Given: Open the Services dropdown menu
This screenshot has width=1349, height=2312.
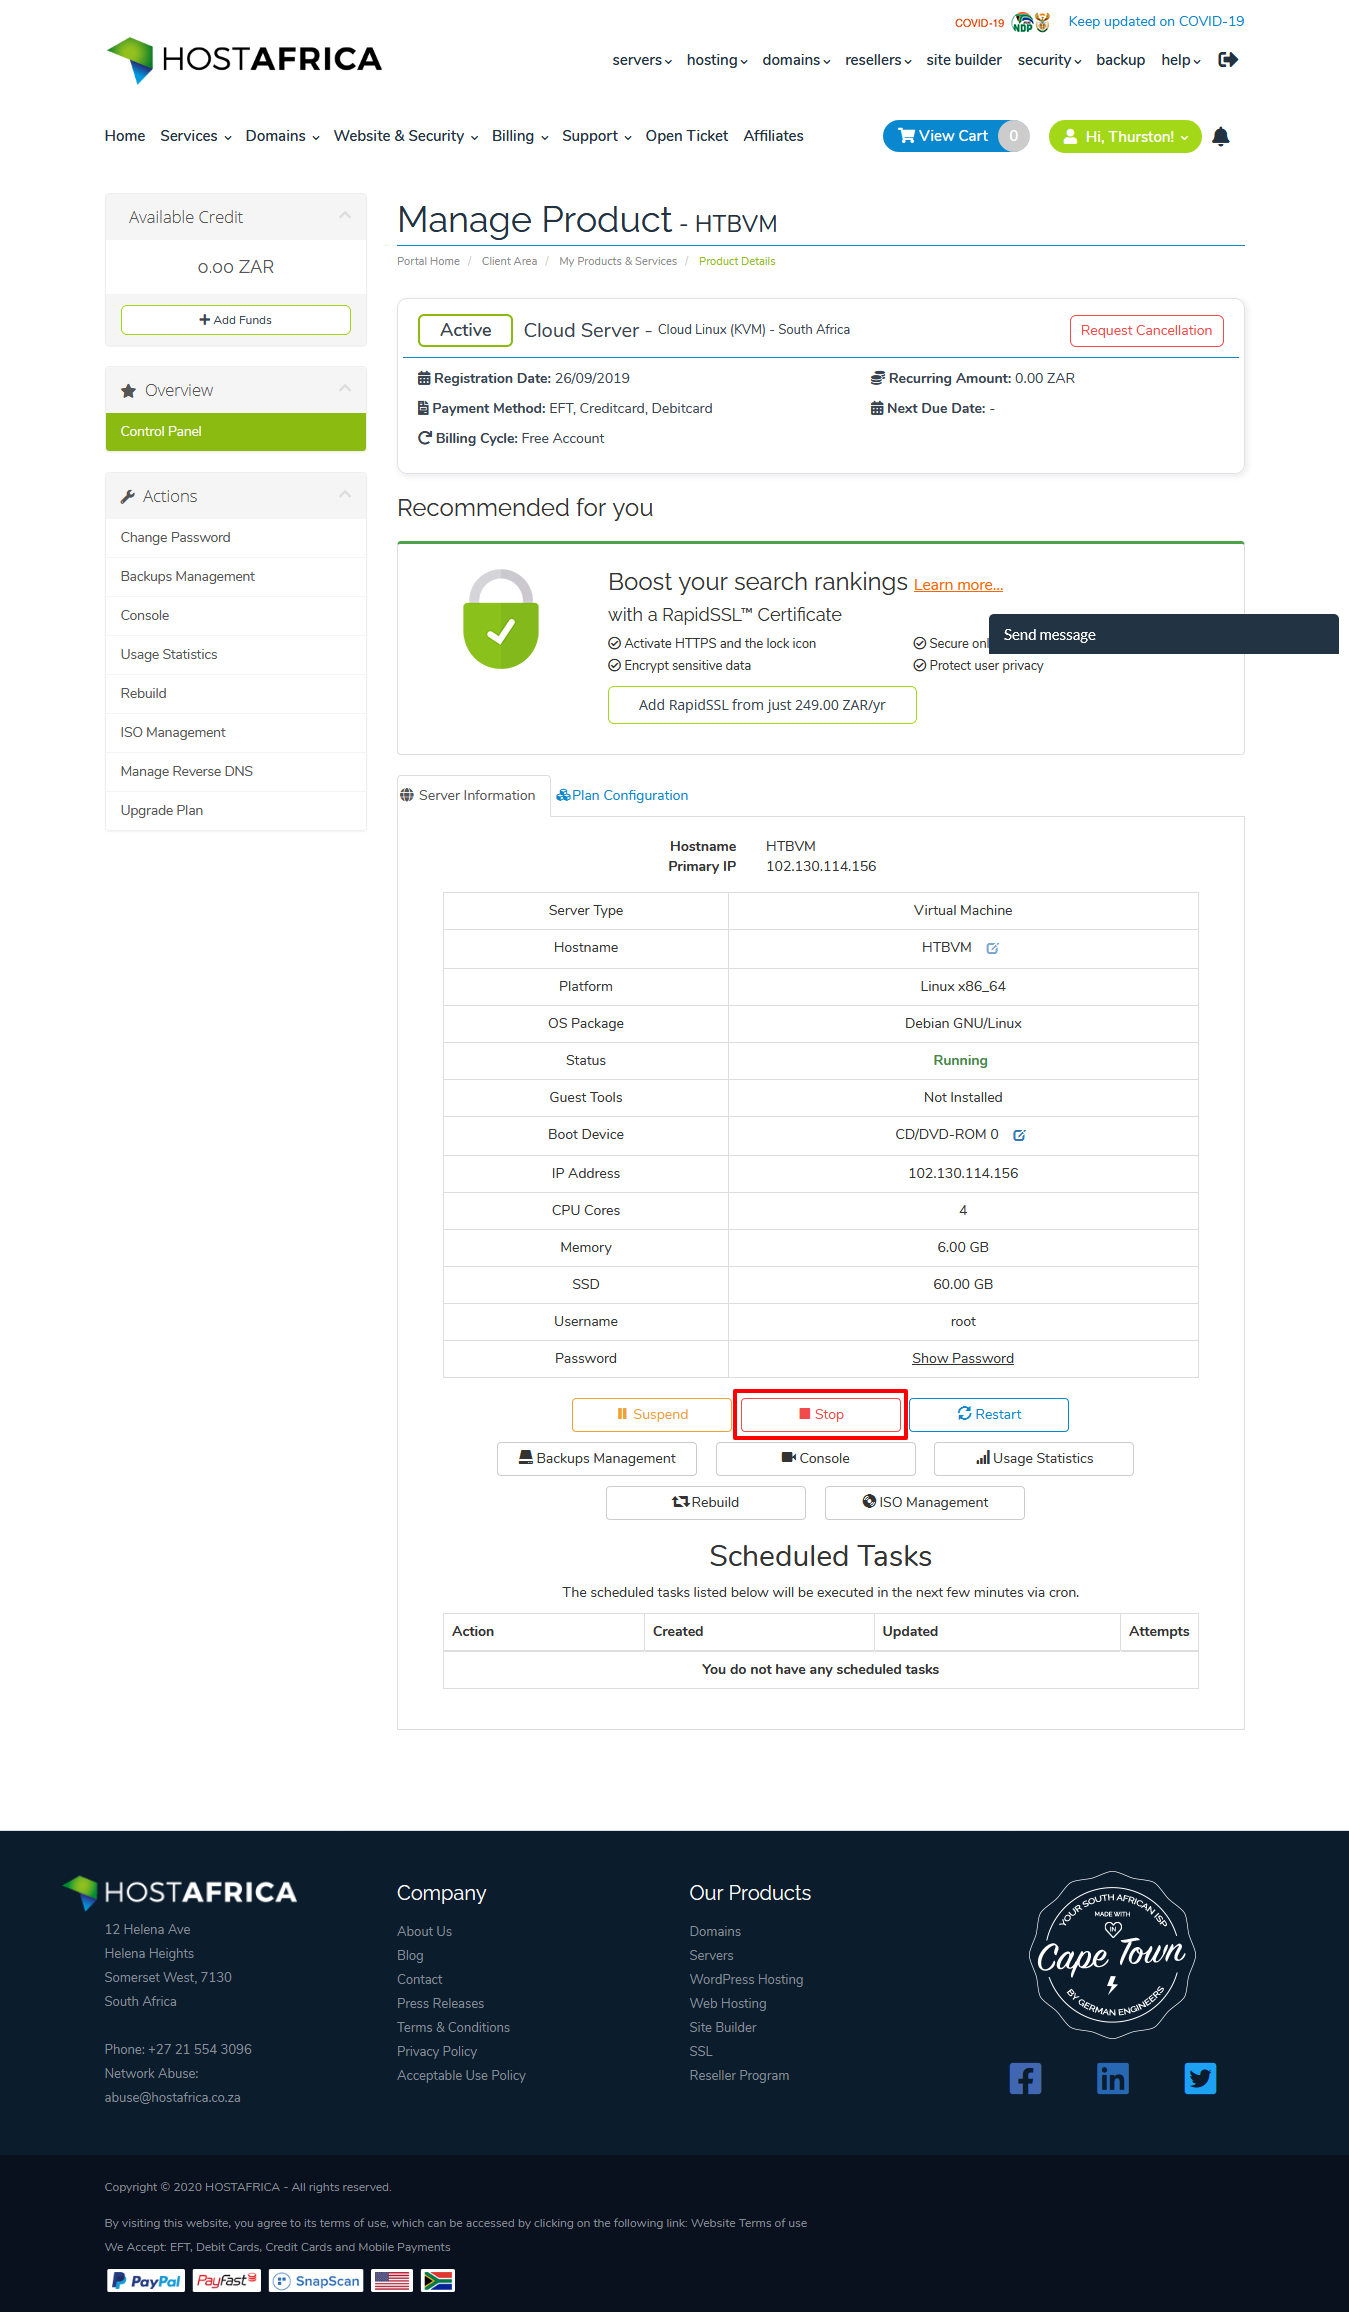Looking at the screenshot, I should click(x=196, y=136).
